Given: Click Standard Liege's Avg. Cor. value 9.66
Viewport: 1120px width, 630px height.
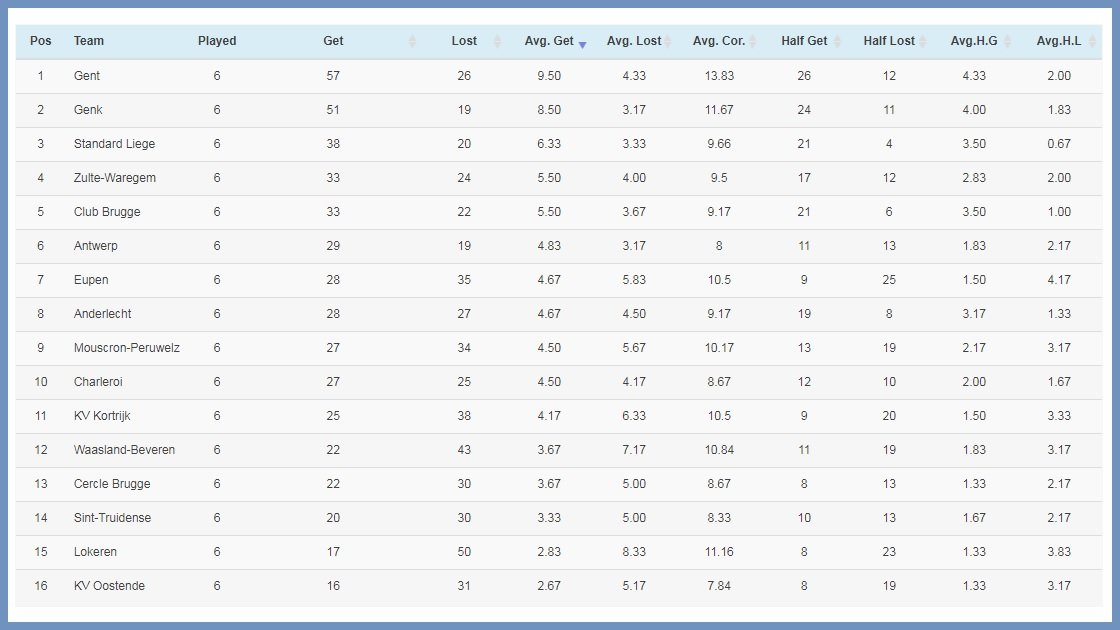Looking at the screenshot, I should pos(719,144).
